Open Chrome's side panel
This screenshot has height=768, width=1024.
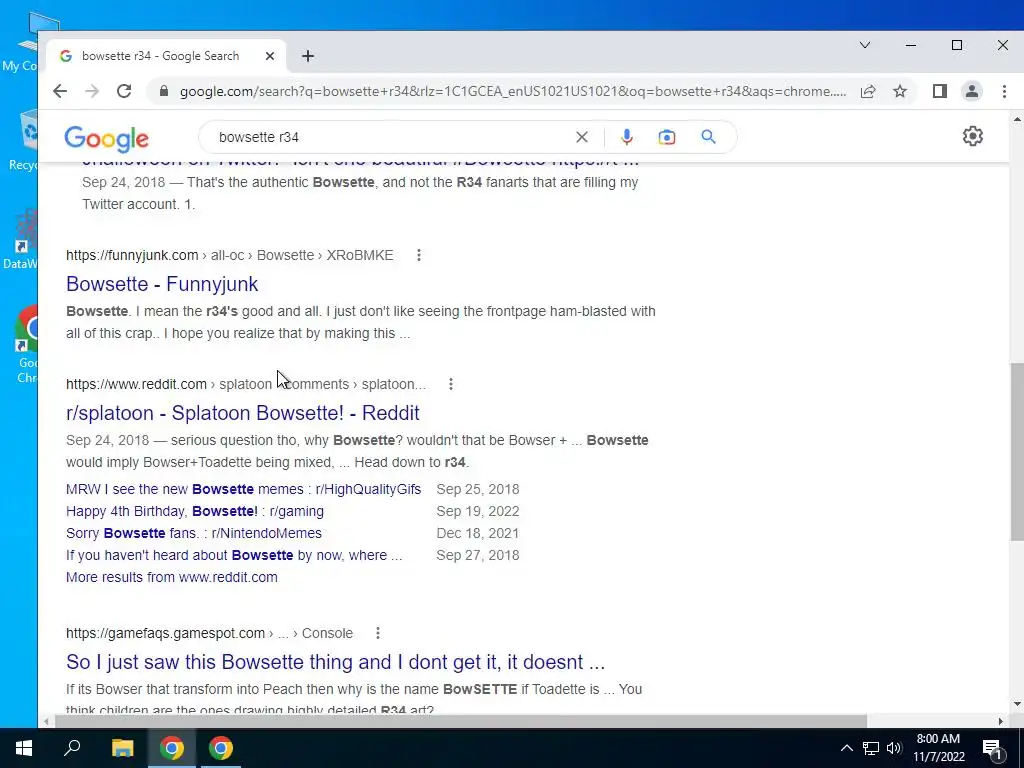click(x=940, y=91)
